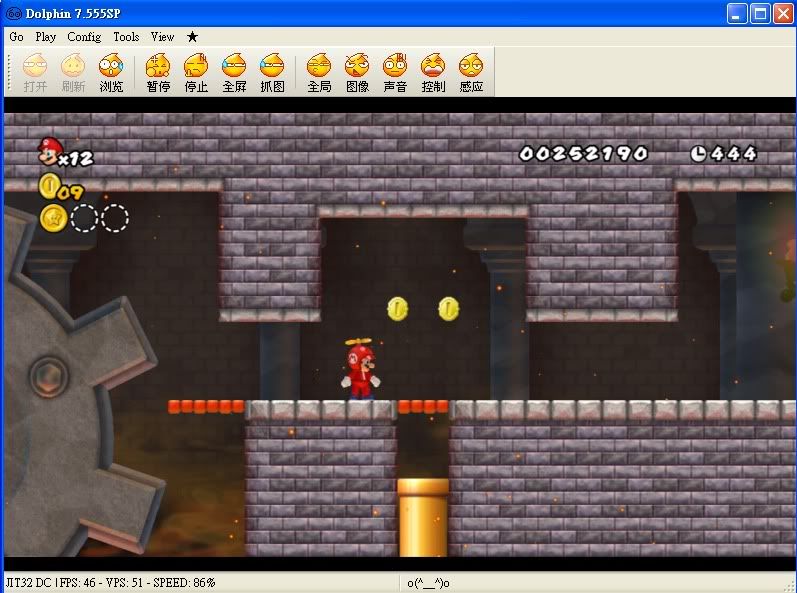Screen dimensions: 797x593
Task: Click the coin counter showing 09
Action: [x=61, y=187]
